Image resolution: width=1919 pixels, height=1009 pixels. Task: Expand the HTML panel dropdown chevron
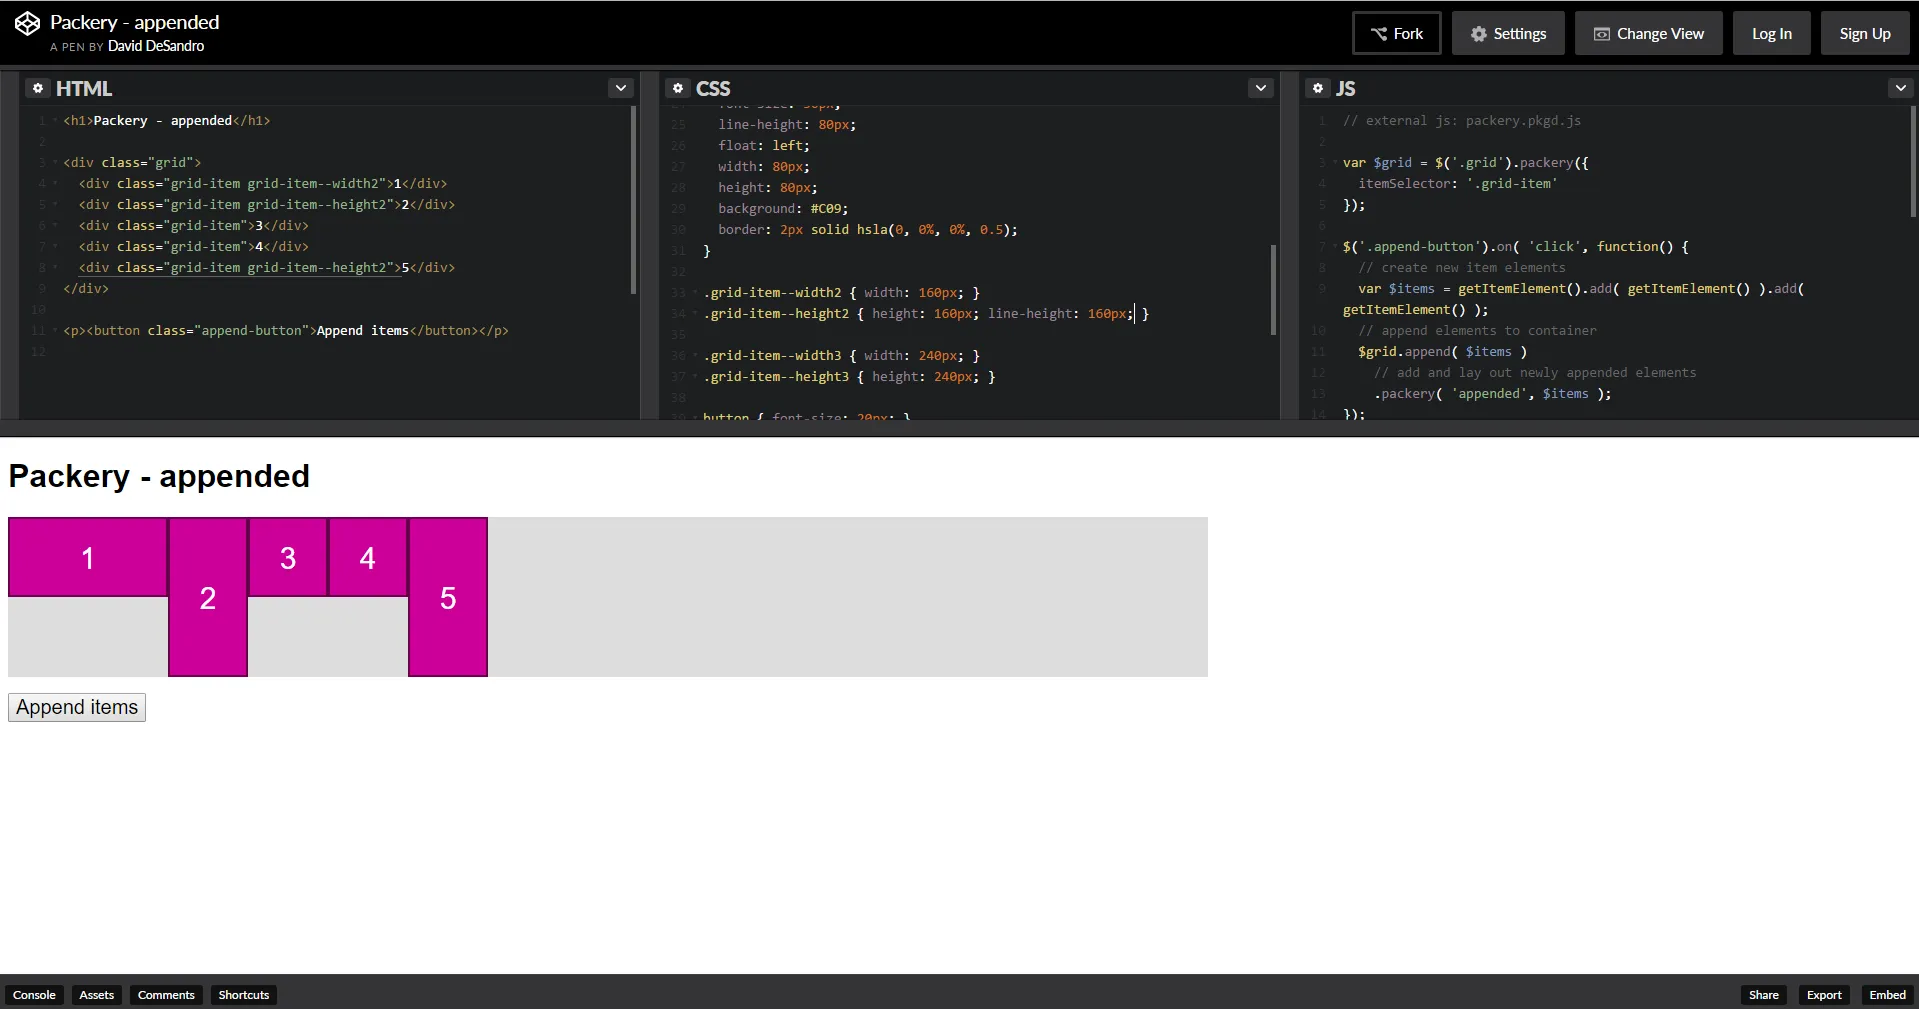click(x=621, y=88)
